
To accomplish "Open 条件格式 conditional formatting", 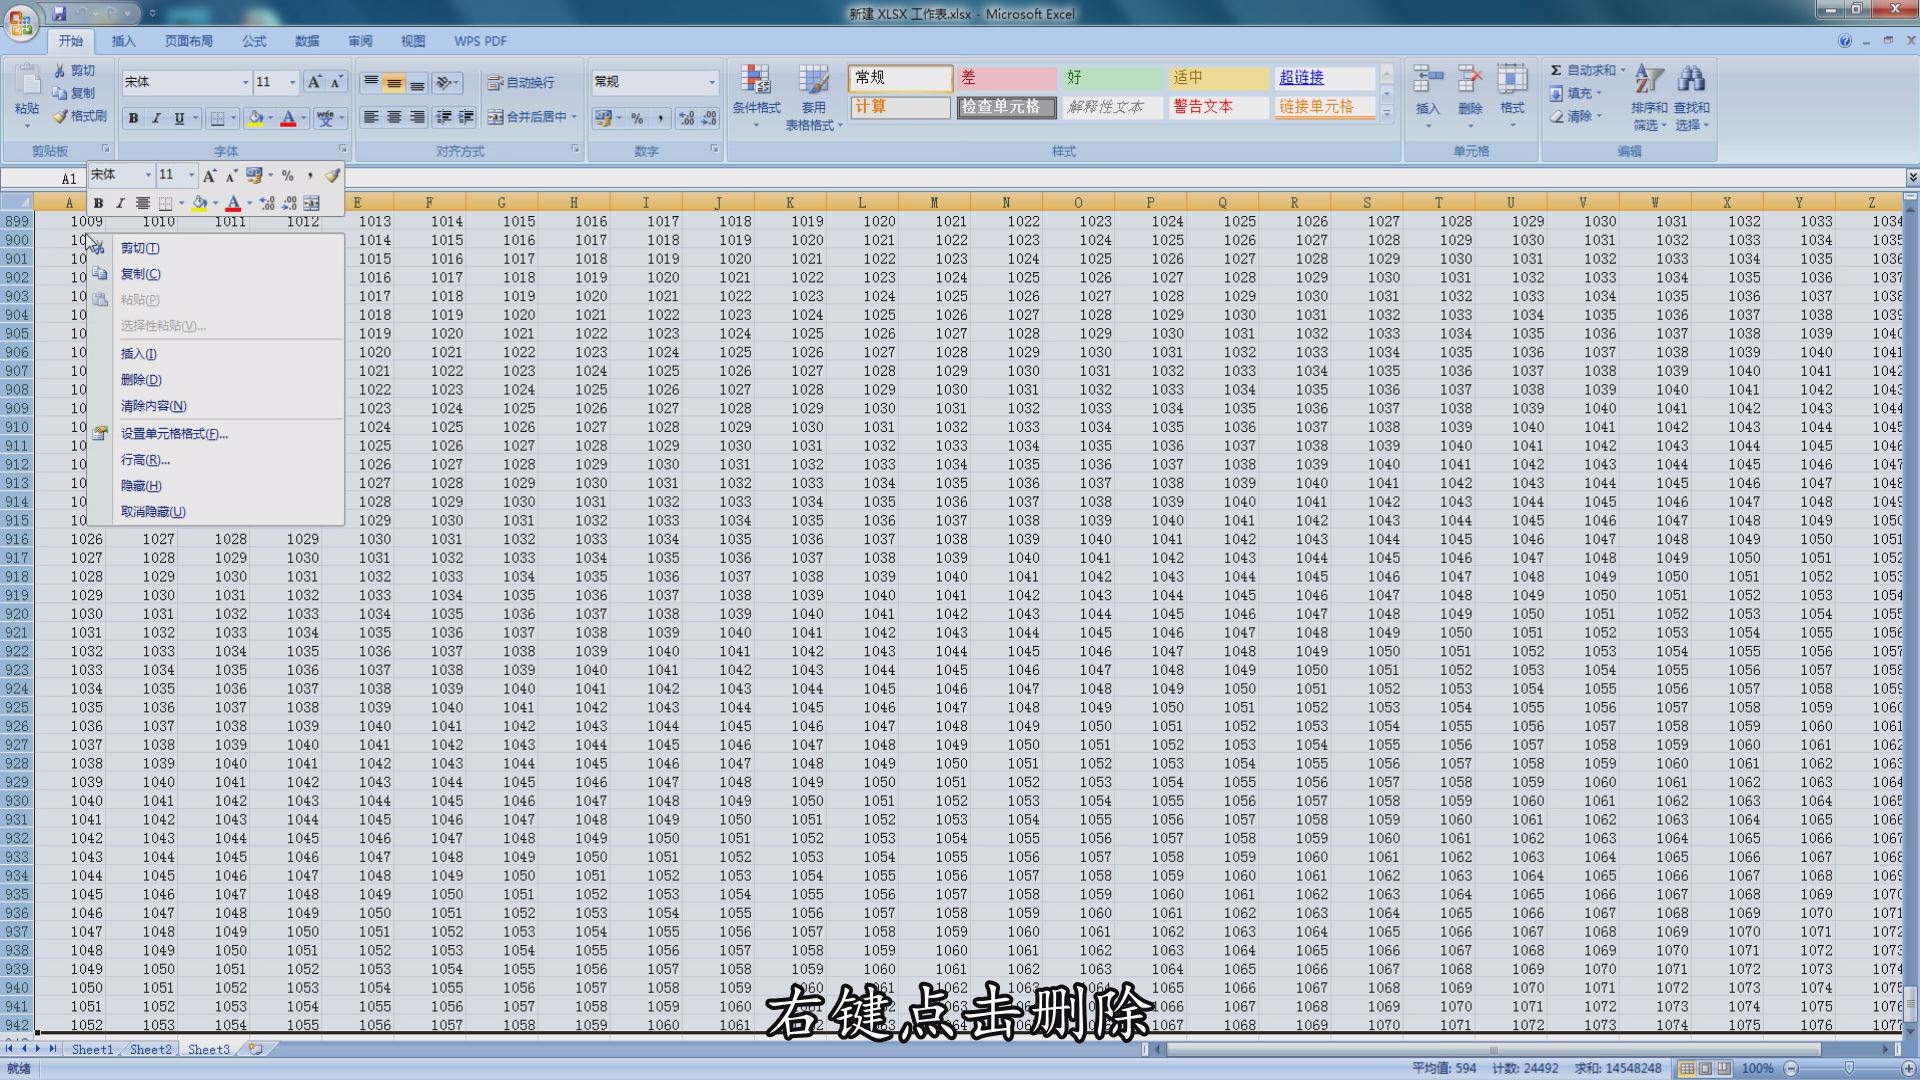I will click(x=756, y=96).
